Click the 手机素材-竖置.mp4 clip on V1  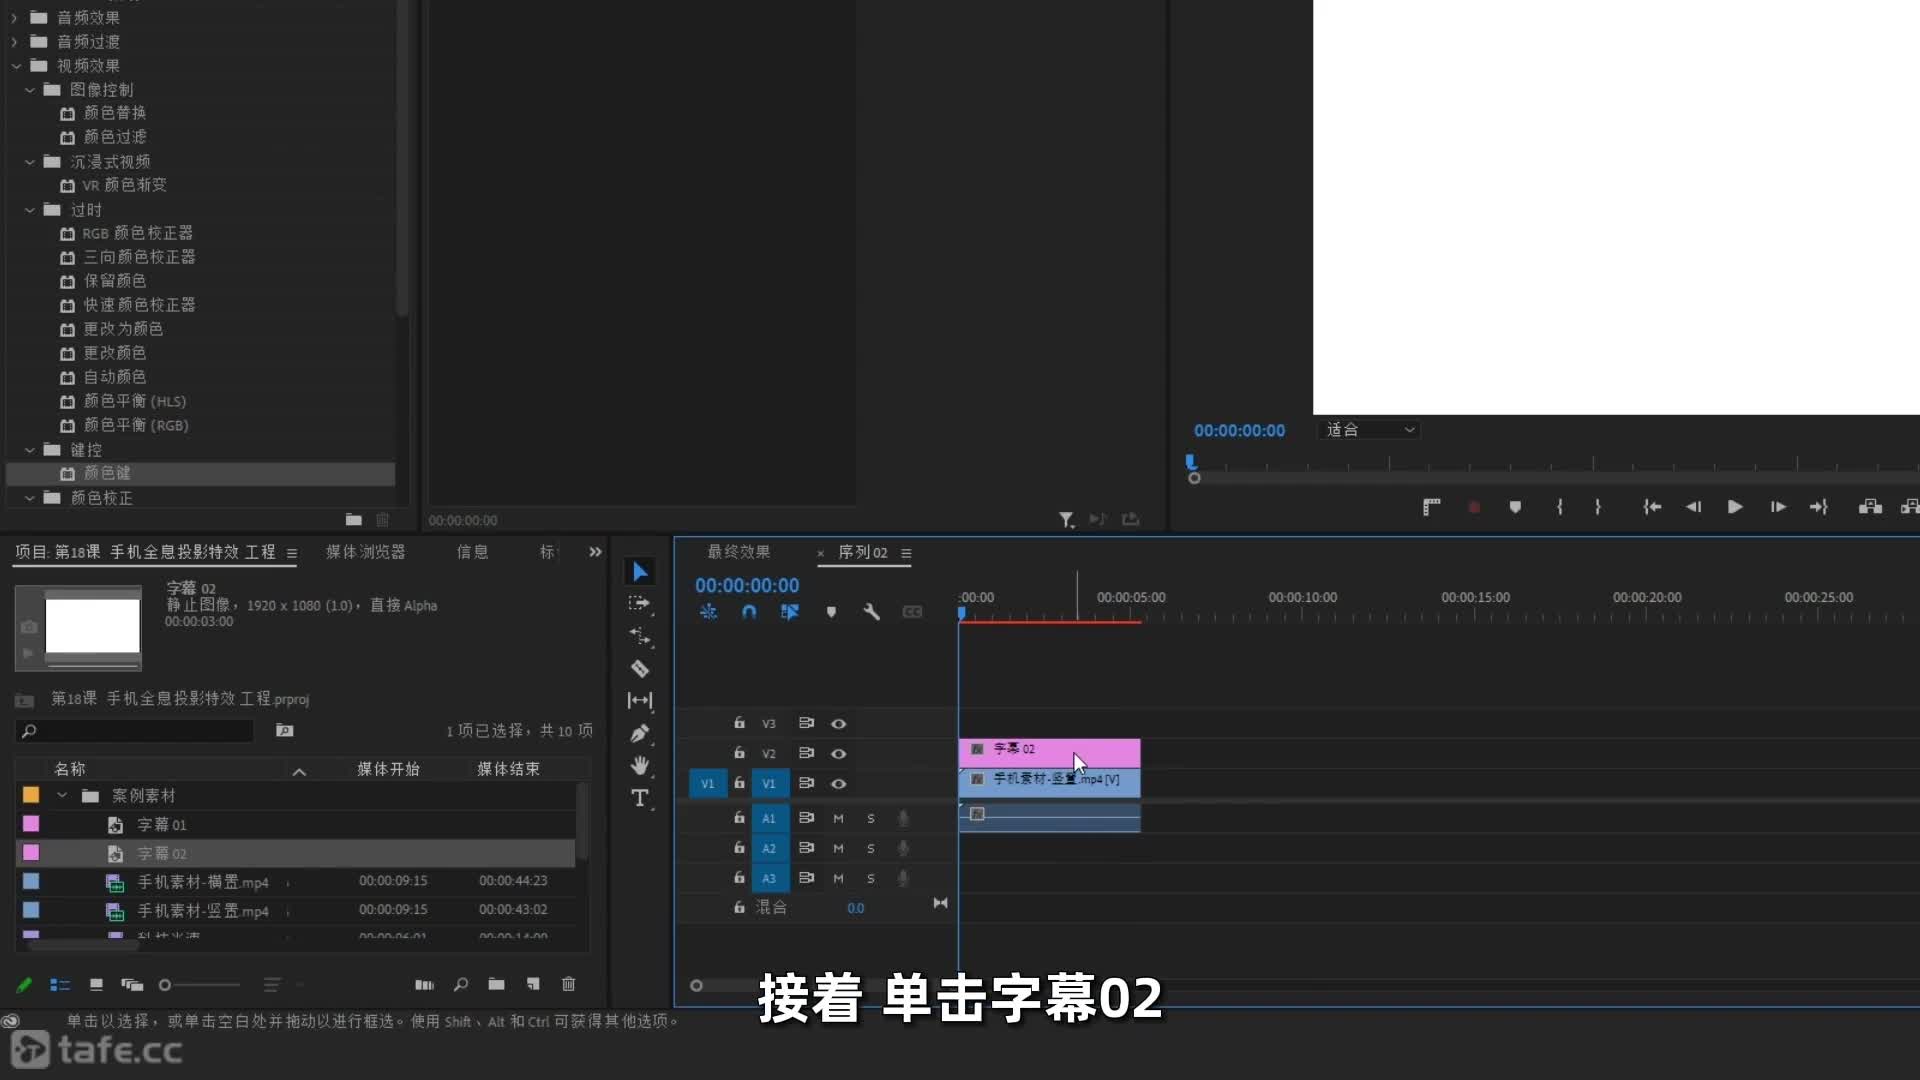(x=1049, y=782)
